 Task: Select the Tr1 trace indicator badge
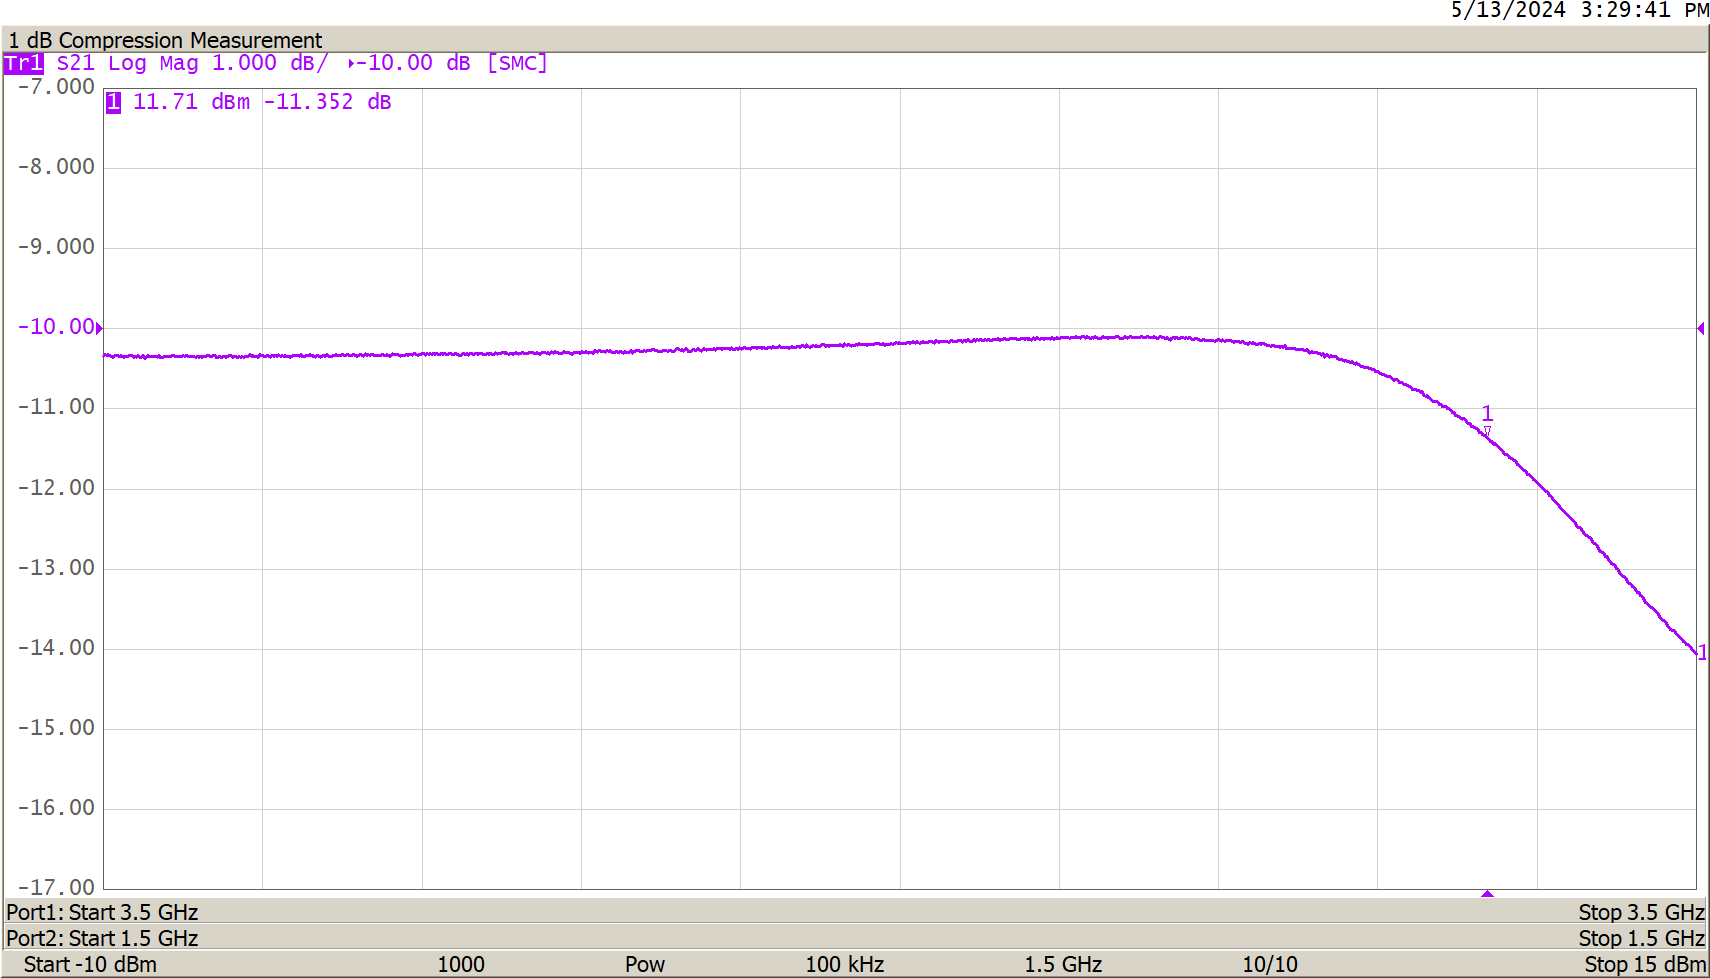coord(25,62)
